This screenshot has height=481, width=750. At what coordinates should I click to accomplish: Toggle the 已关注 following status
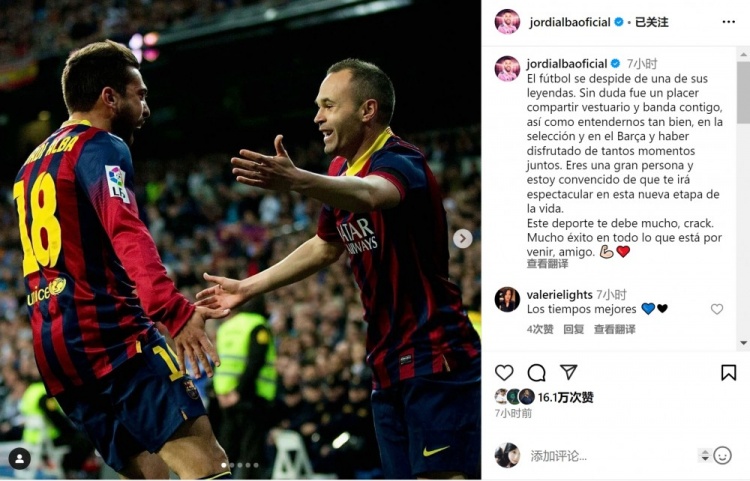coord(651,22)
